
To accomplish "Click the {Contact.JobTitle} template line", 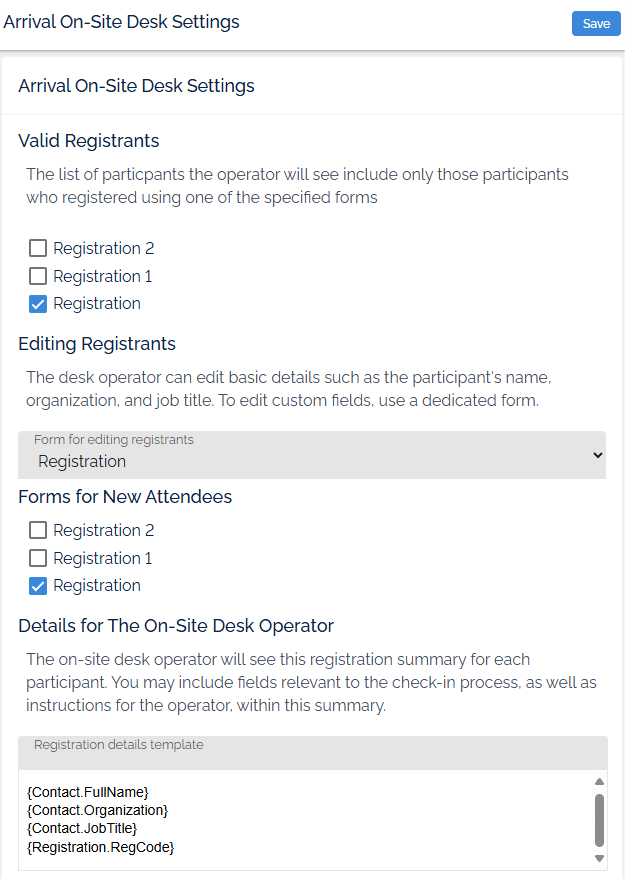I will pyautogui.click(x=82, y=828).
